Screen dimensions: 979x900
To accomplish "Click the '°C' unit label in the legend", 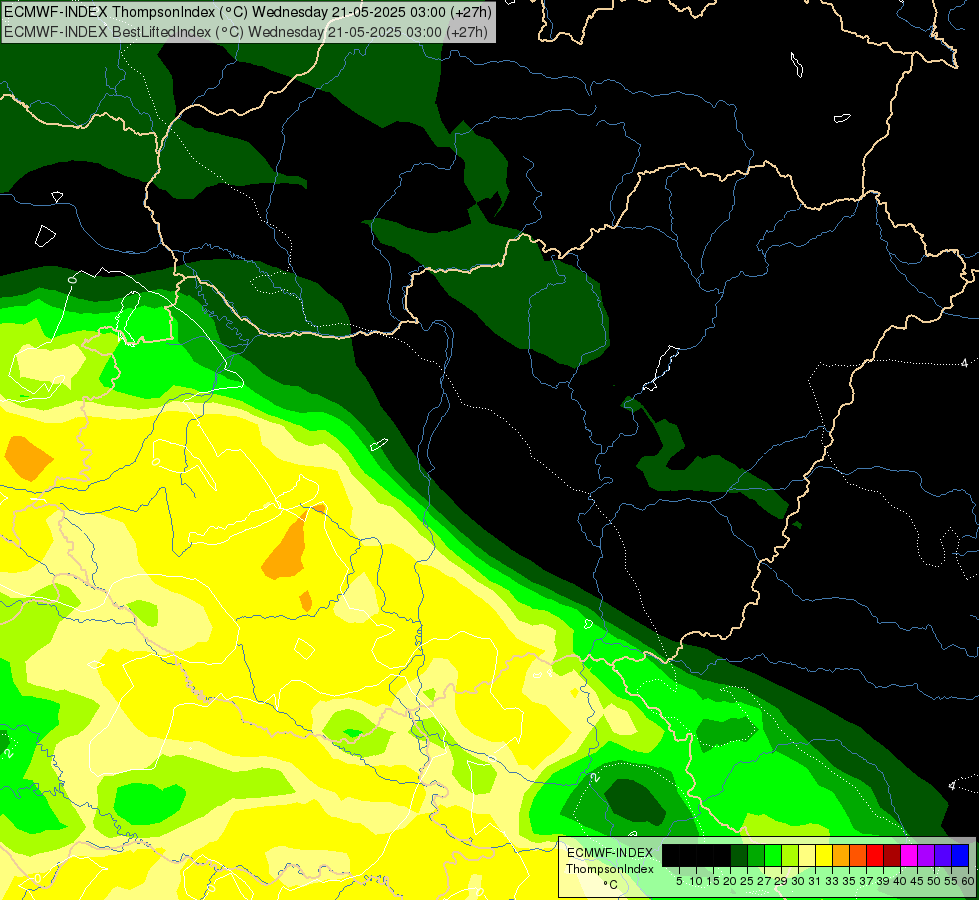I will tap(611, 885).
